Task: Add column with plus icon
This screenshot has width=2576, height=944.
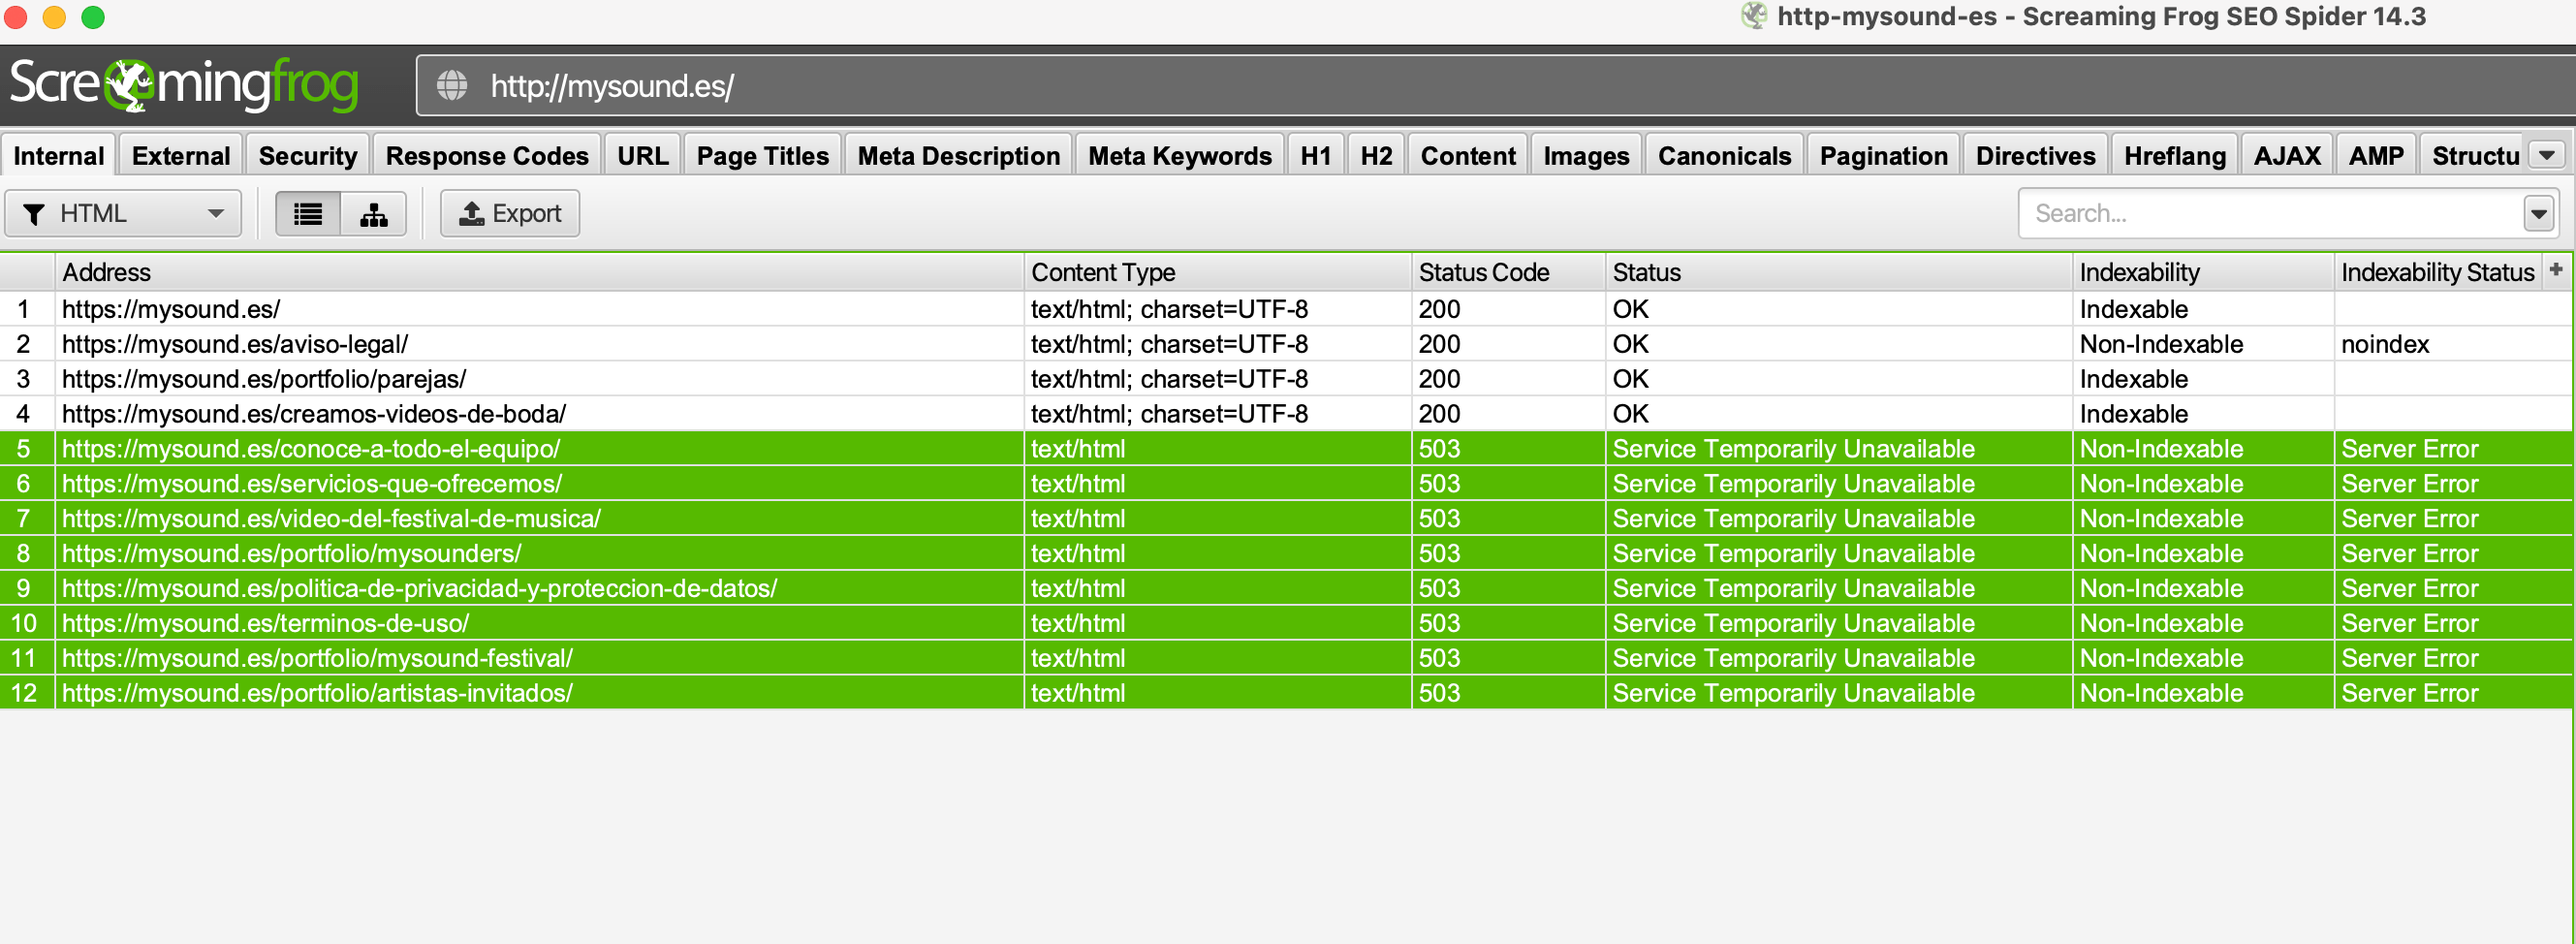Action: click(2556, 270)
